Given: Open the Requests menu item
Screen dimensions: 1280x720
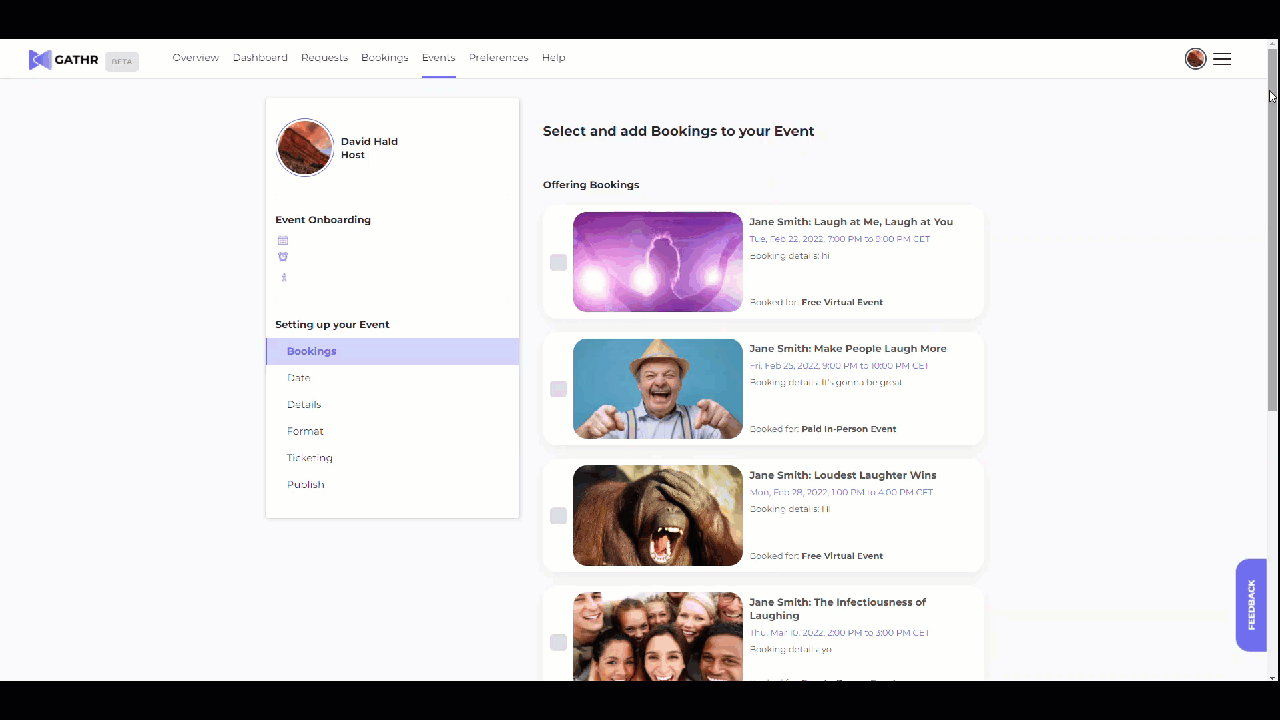Looking at the screenshot, I should [x=324, y=58].
